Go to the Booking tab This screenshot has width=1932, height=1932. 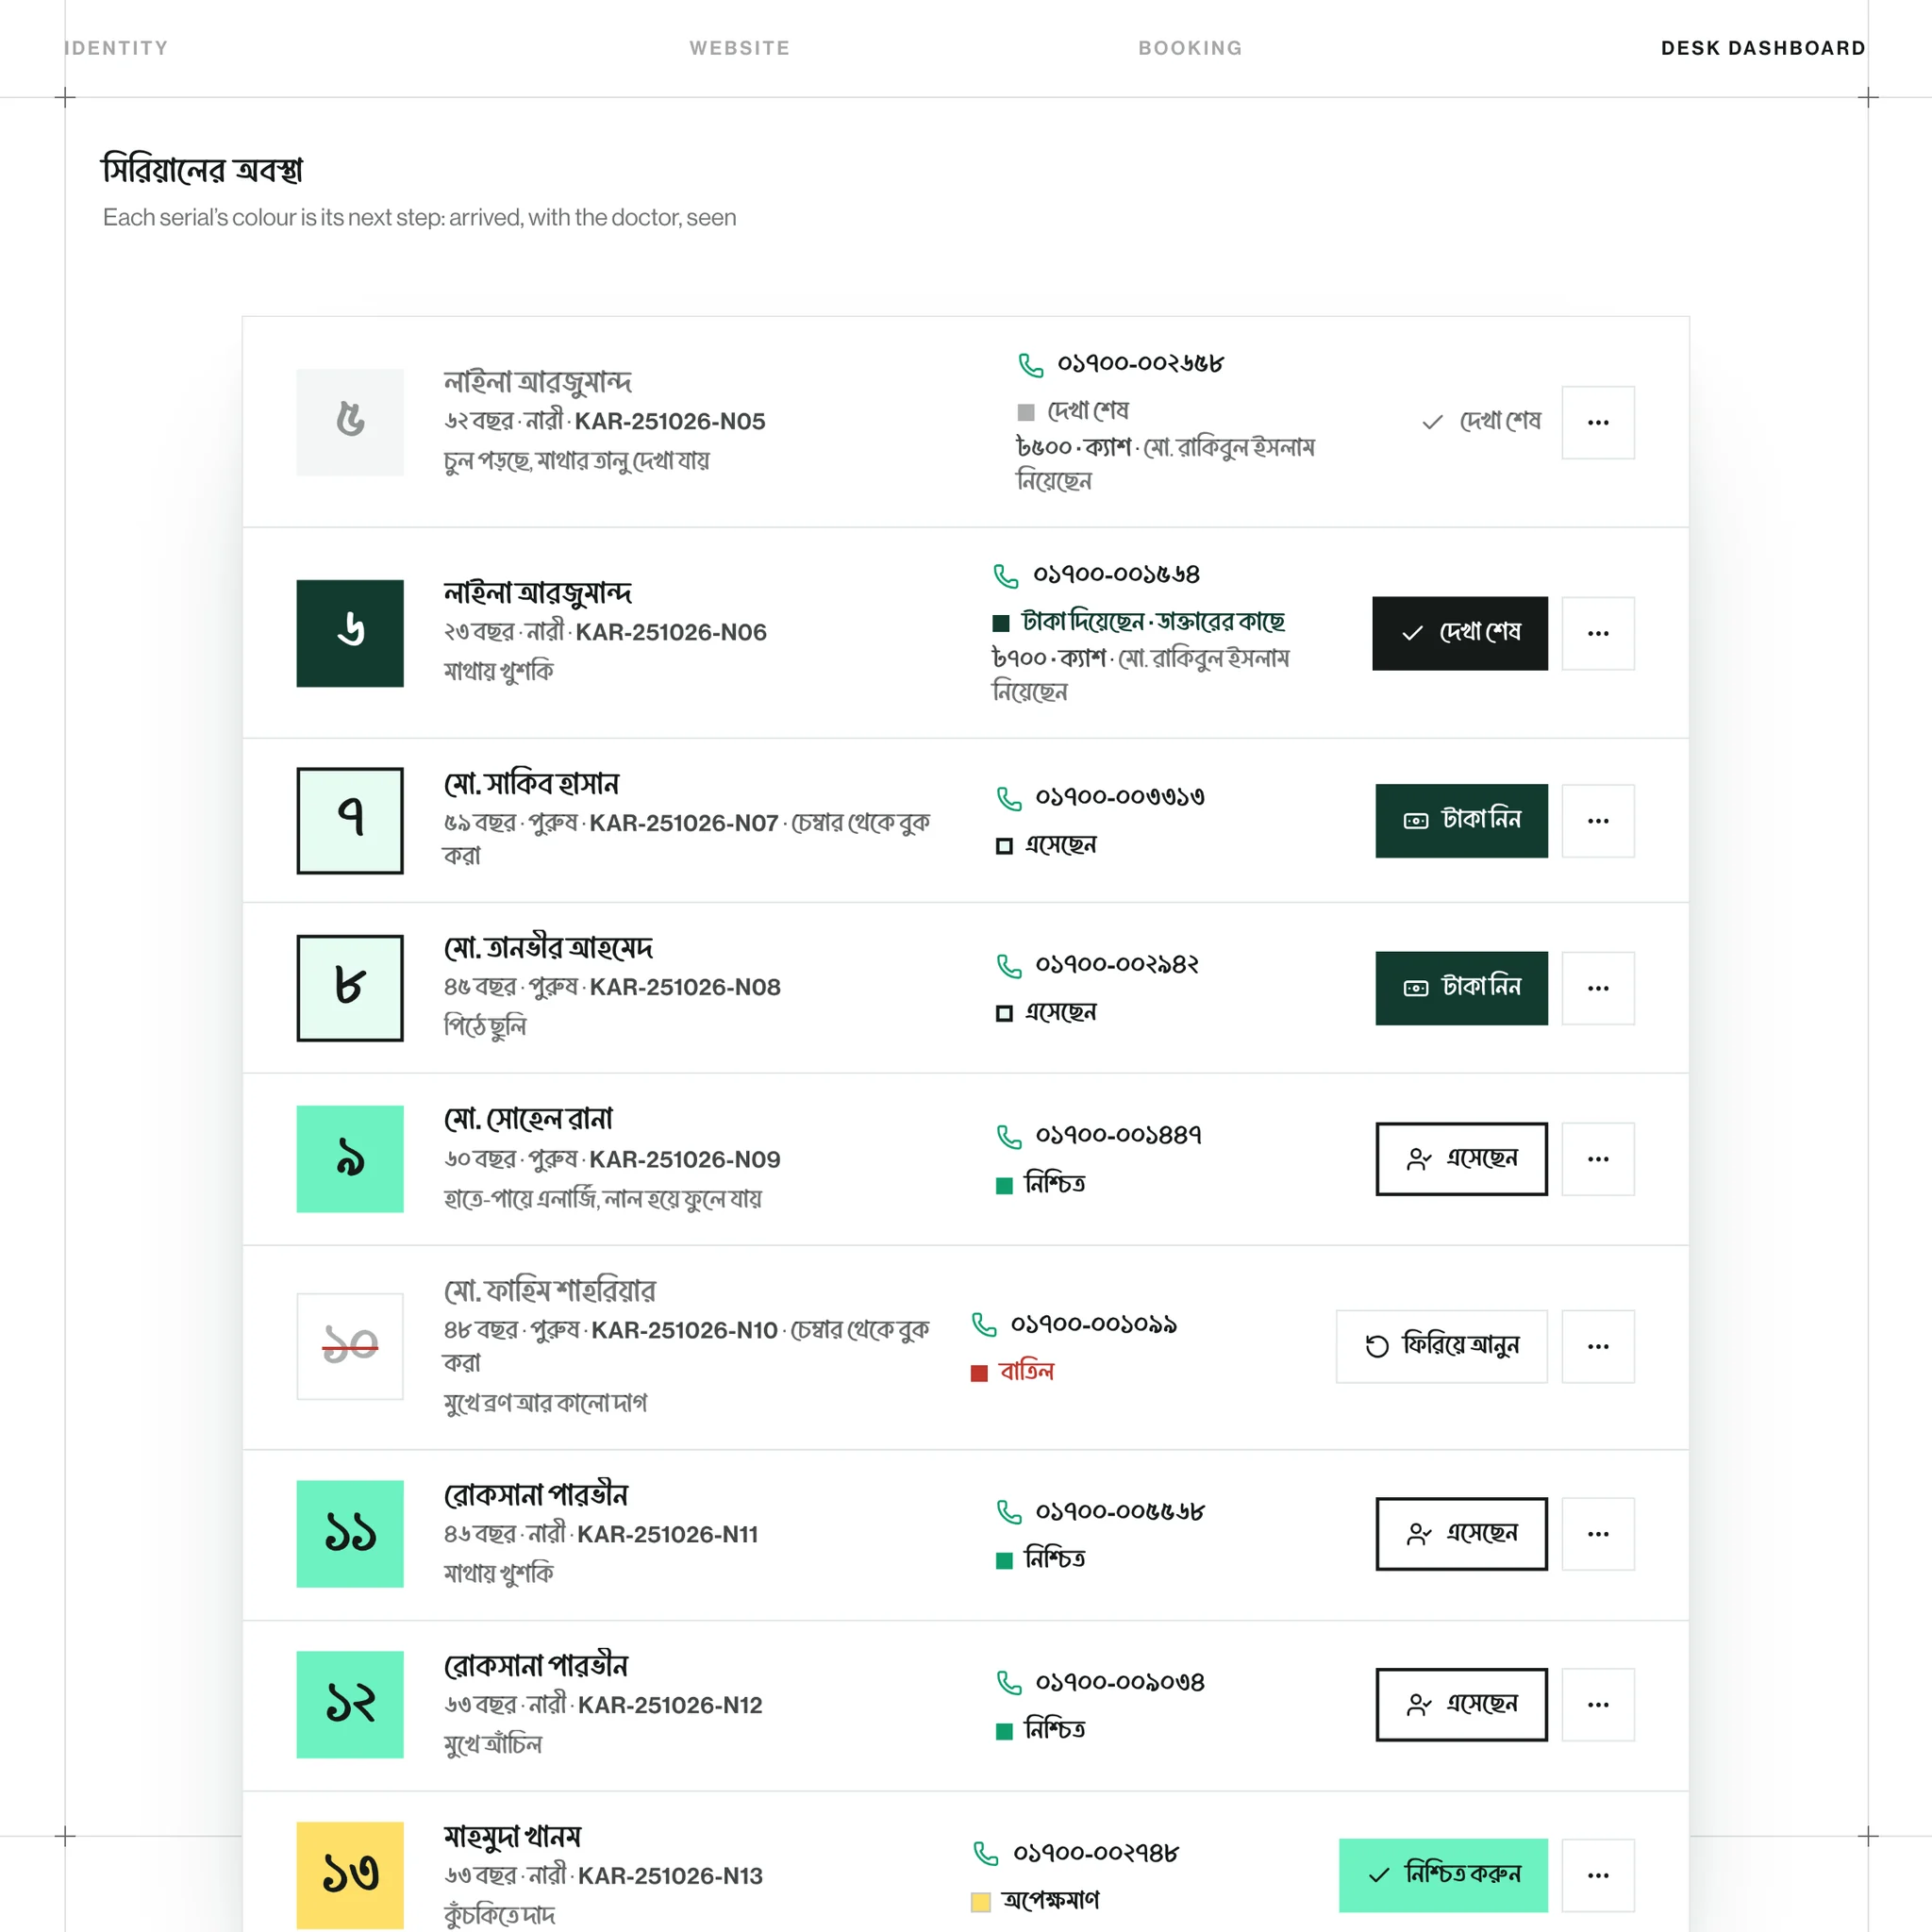point(1190,48)
